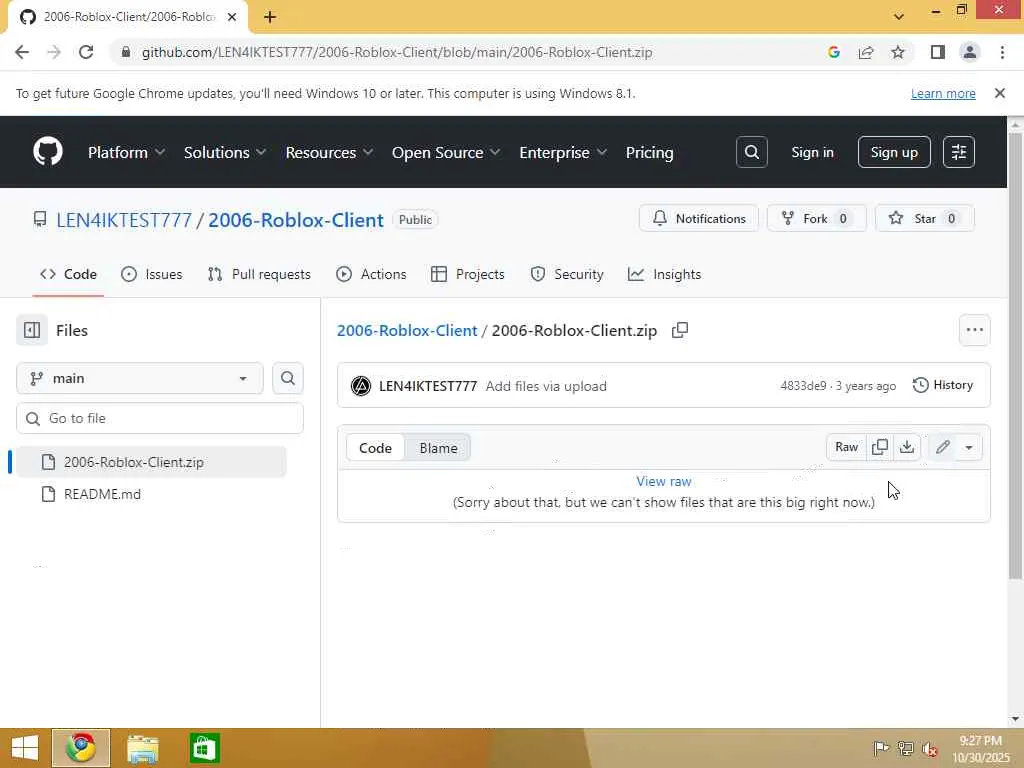Open the Actions tab

371,274
